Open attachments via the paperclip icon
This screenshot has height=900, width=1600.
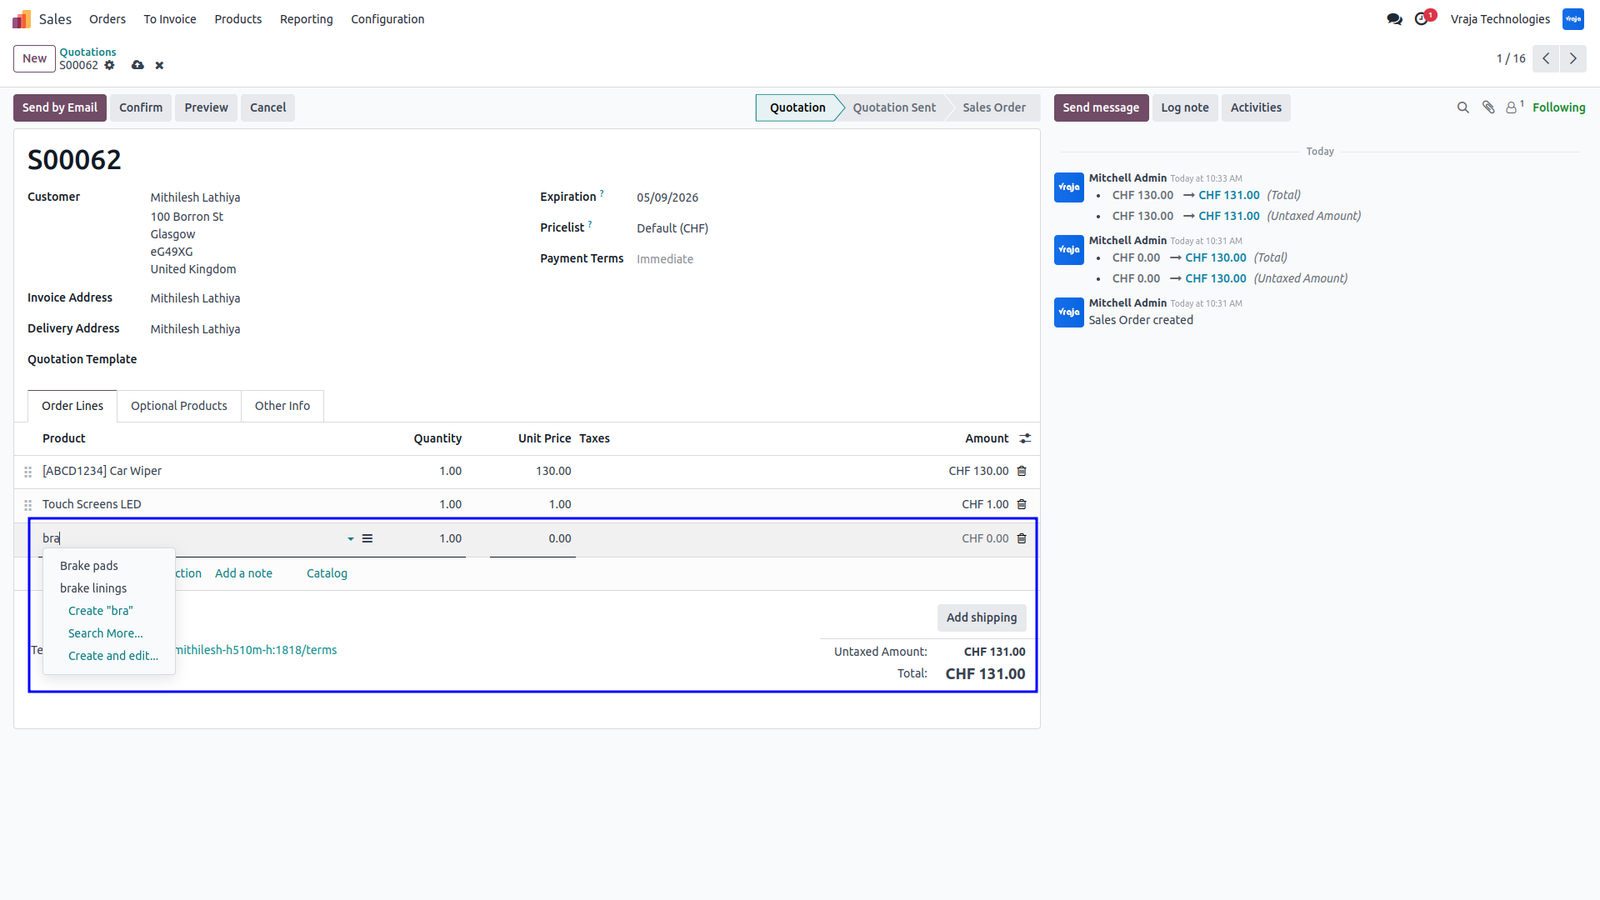coord(1488,108)
